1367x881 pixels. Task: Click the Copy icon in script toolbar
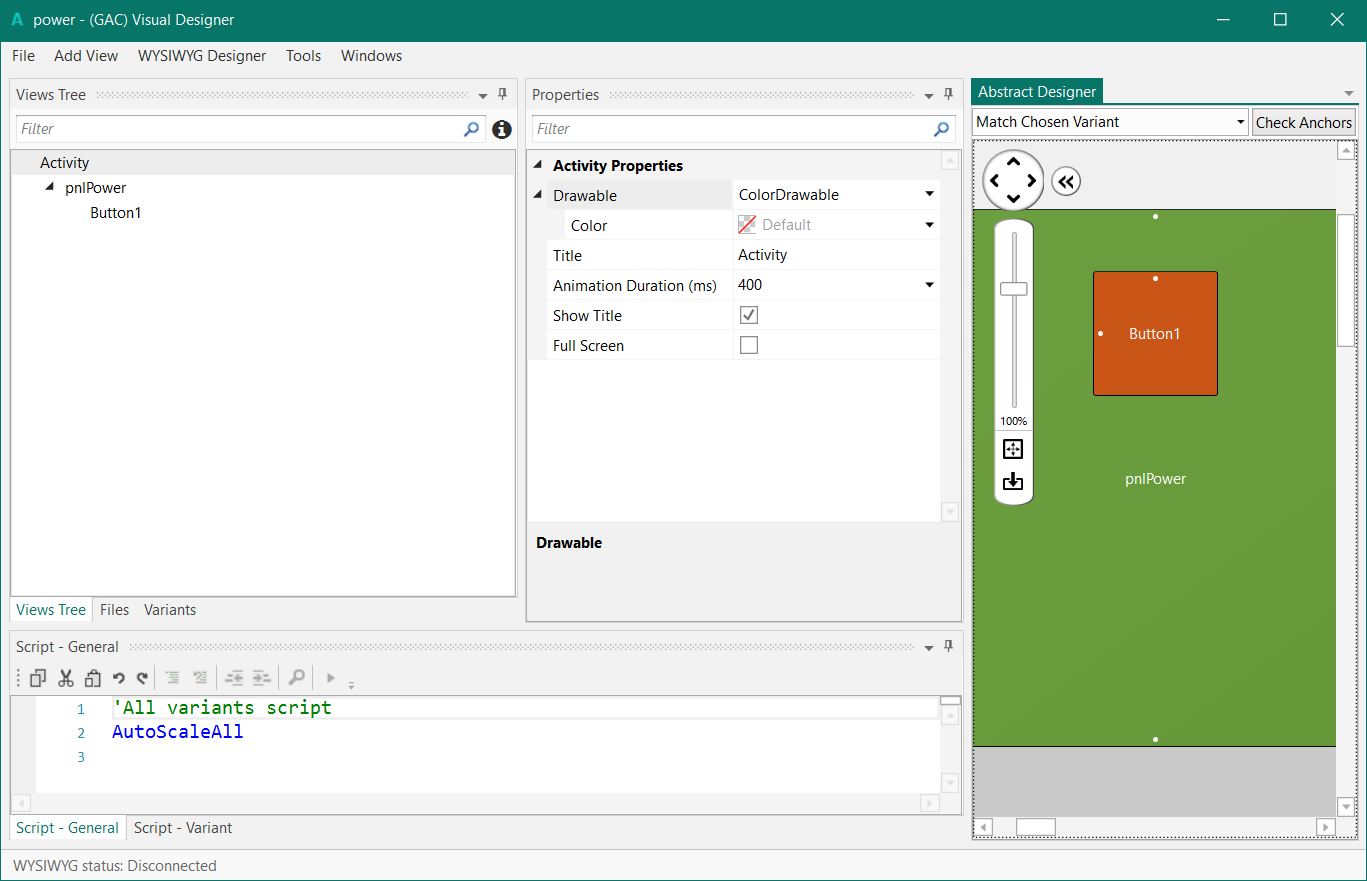[37, 678]
